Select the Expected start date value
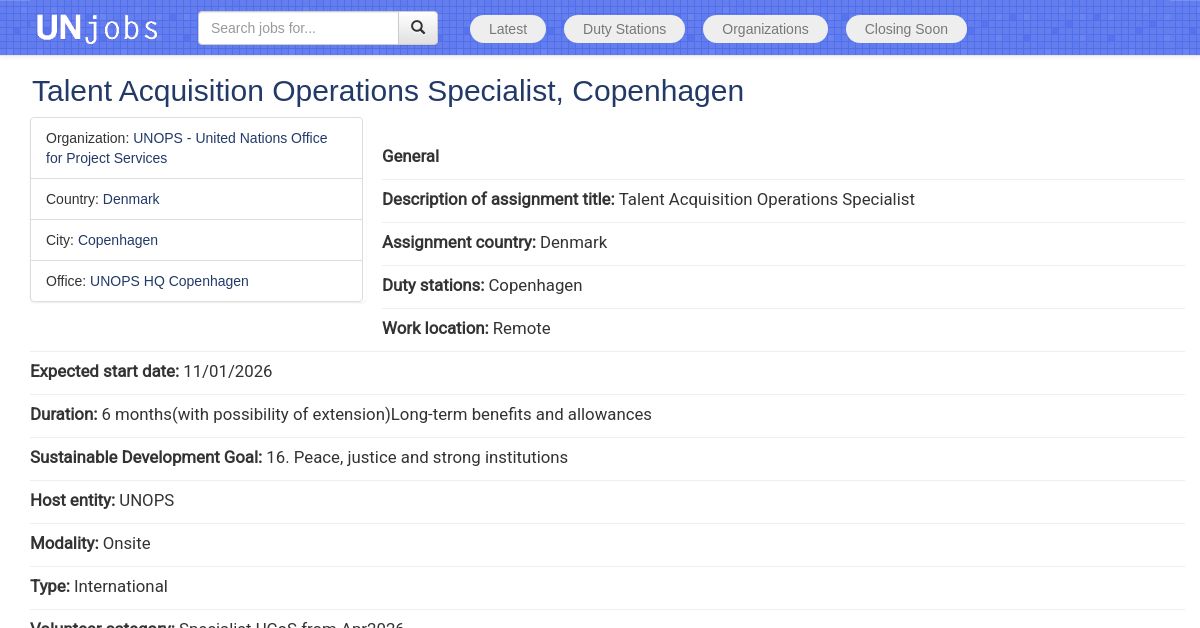This screenshot has height=628, width=1200. pos(228,371)
